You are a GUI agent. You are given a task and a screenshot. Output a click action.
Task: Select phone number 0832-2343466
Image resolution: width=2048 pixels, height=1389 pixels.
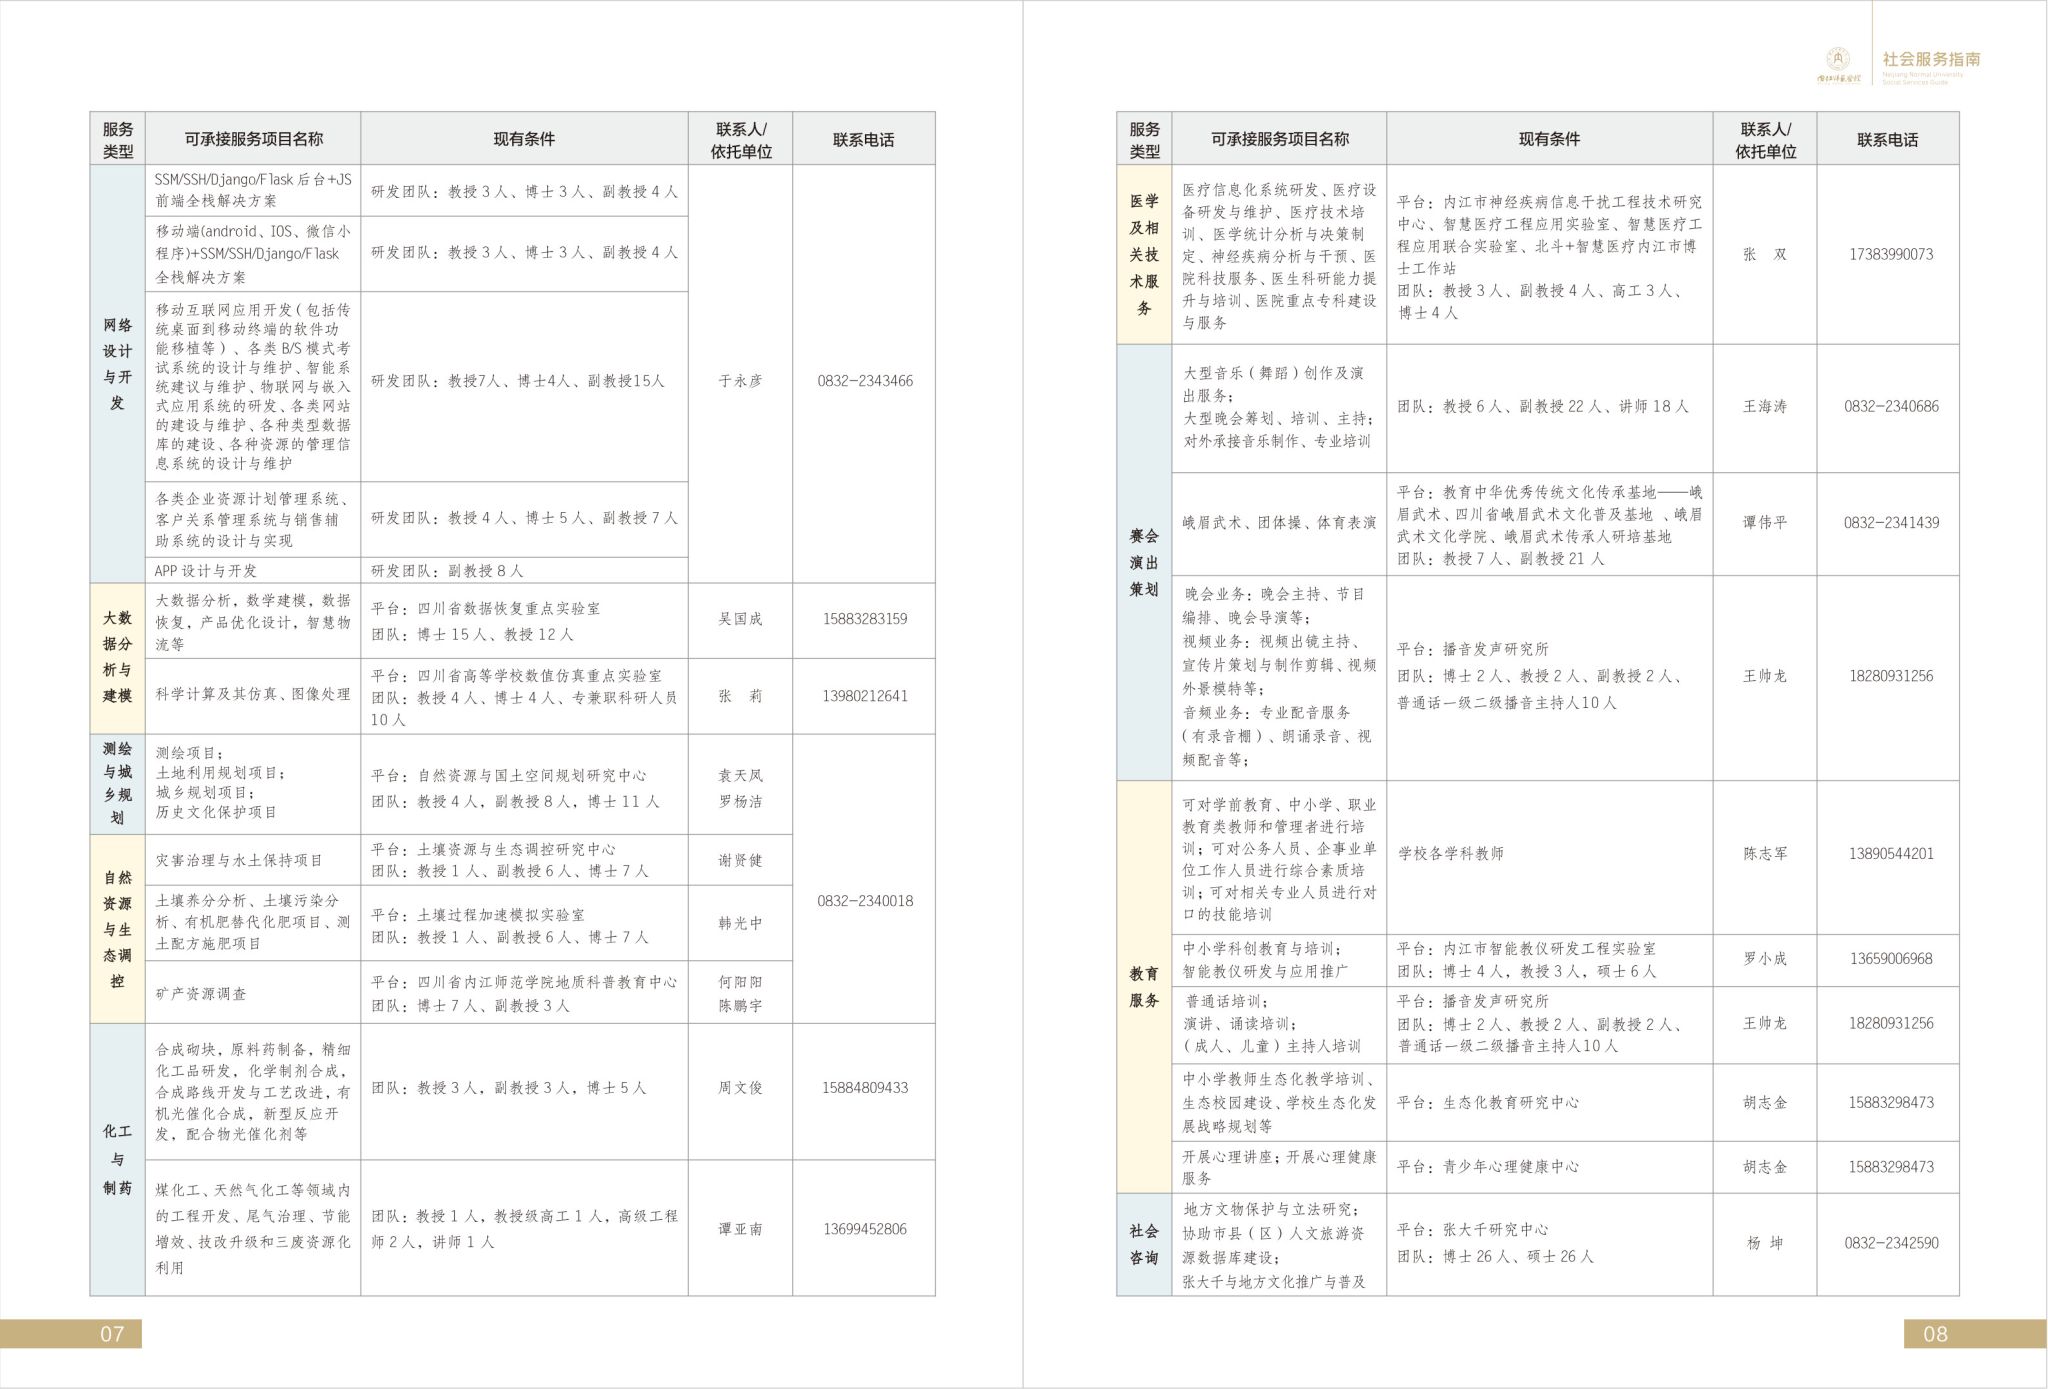(x=865, y=381)
